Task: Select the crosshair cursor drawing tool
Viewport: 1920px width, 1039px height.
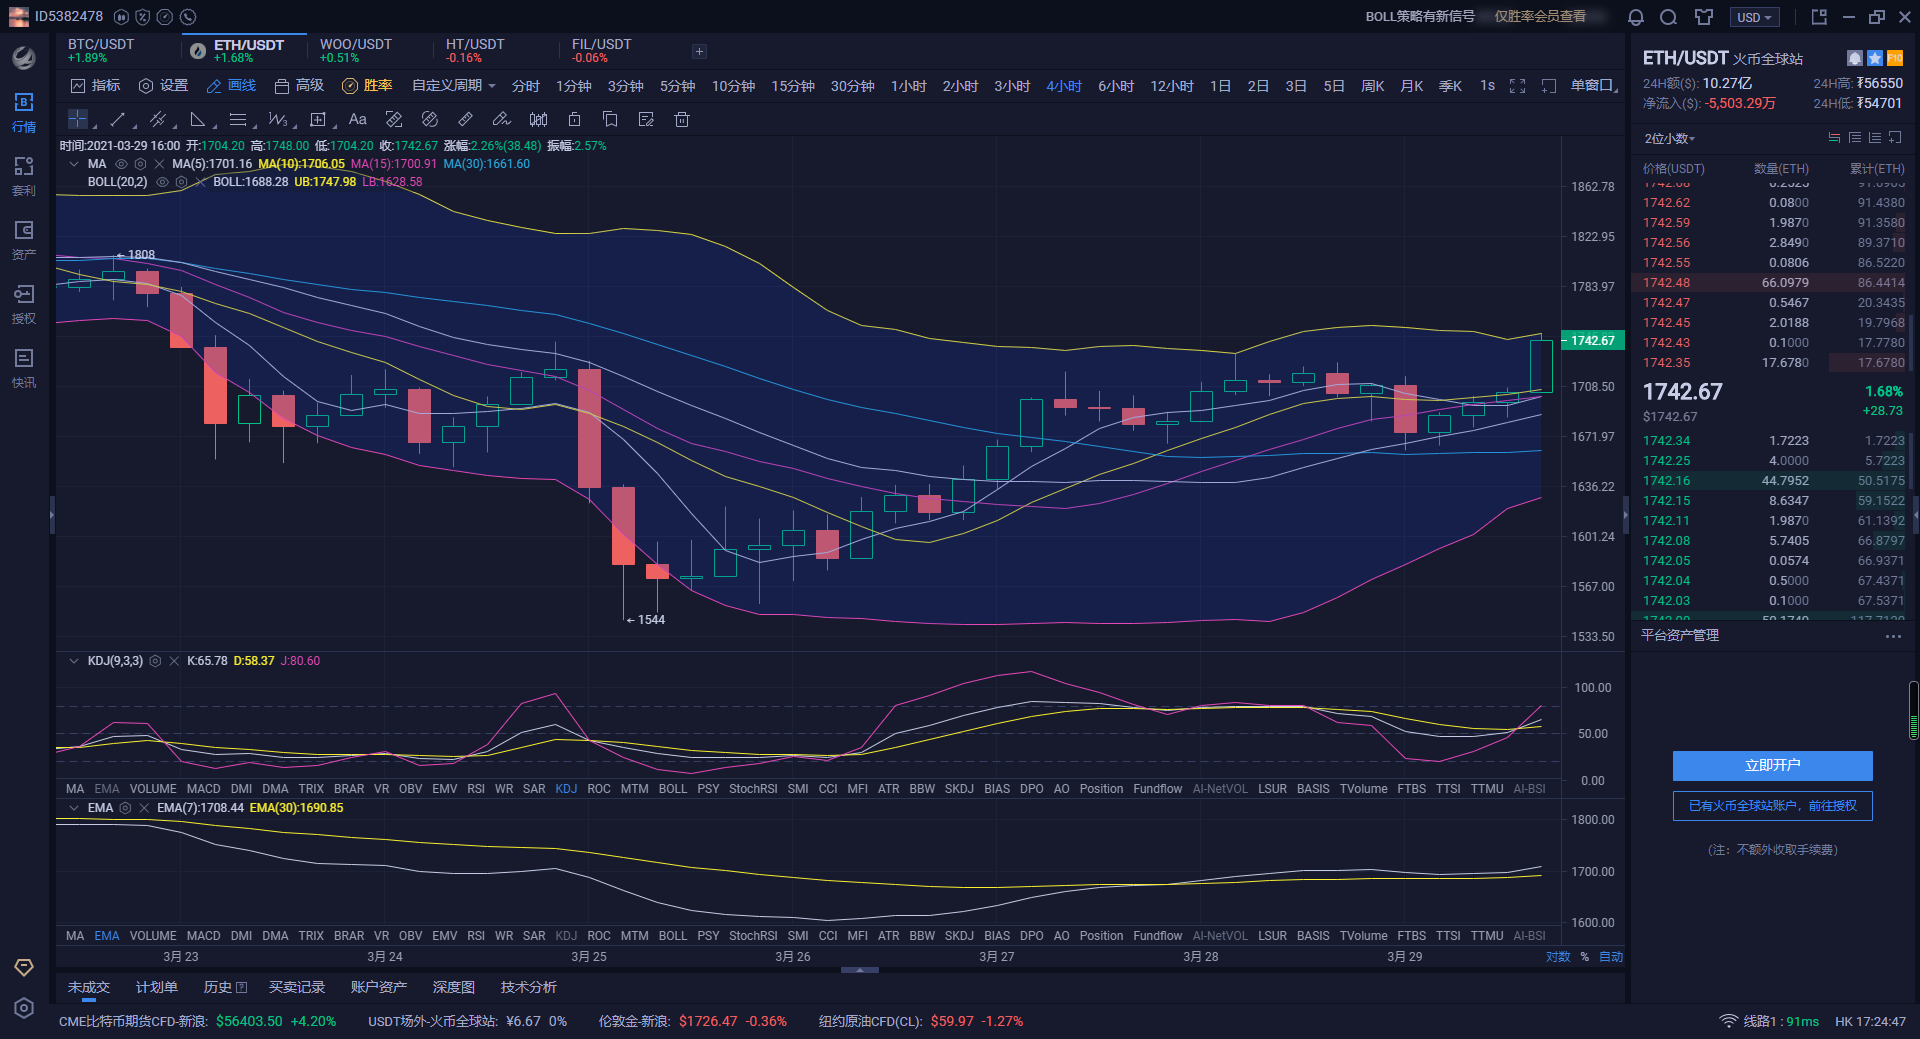Action: tap(77, 120)
